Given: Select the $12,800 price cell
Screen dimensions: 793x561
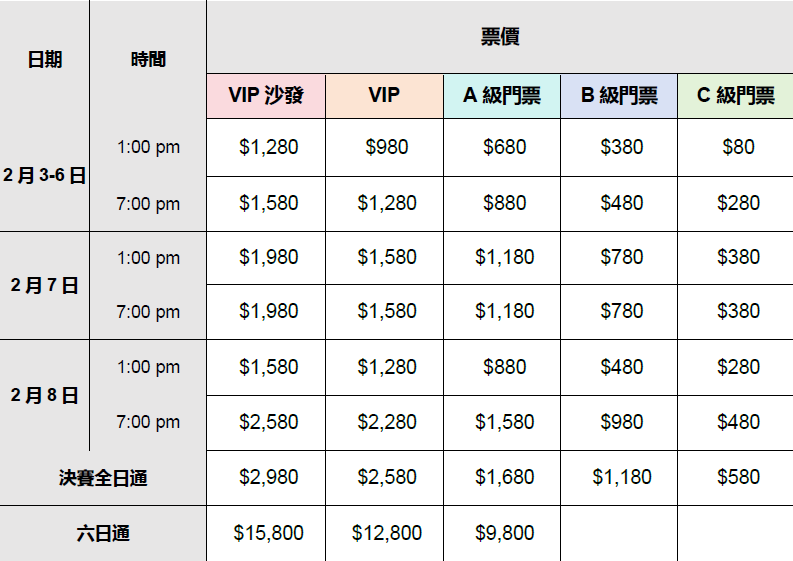Looking at the screenshot, I should [386, 533].
